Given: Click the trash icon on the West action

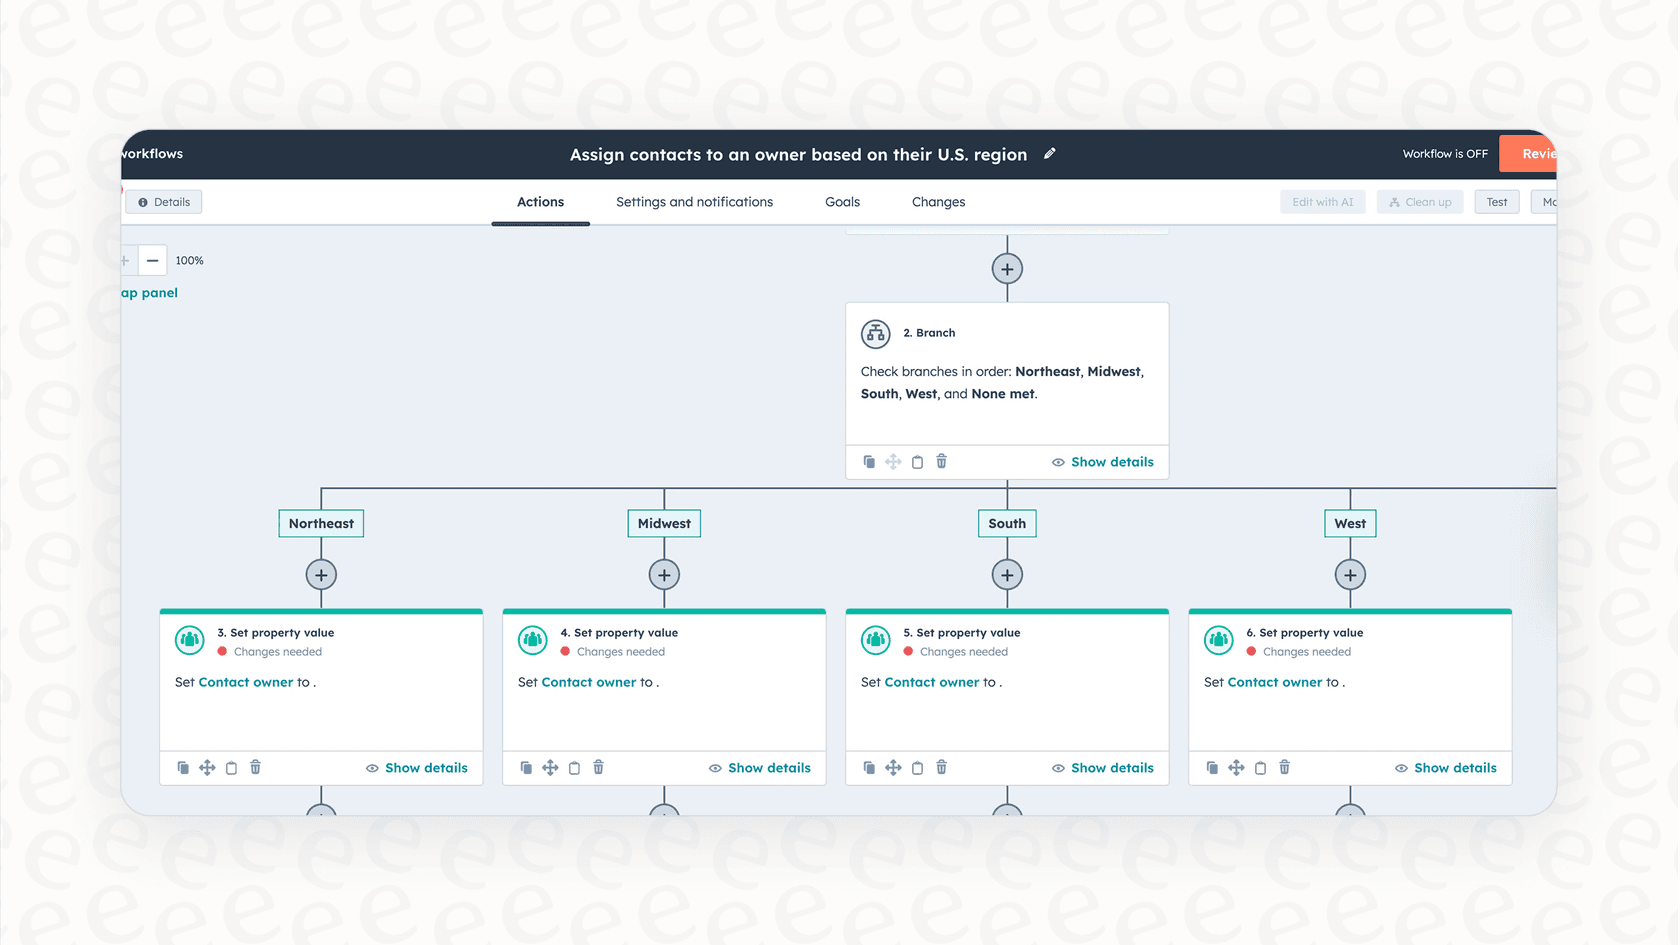Looking at the screenshot, I should click(1284, 767).
